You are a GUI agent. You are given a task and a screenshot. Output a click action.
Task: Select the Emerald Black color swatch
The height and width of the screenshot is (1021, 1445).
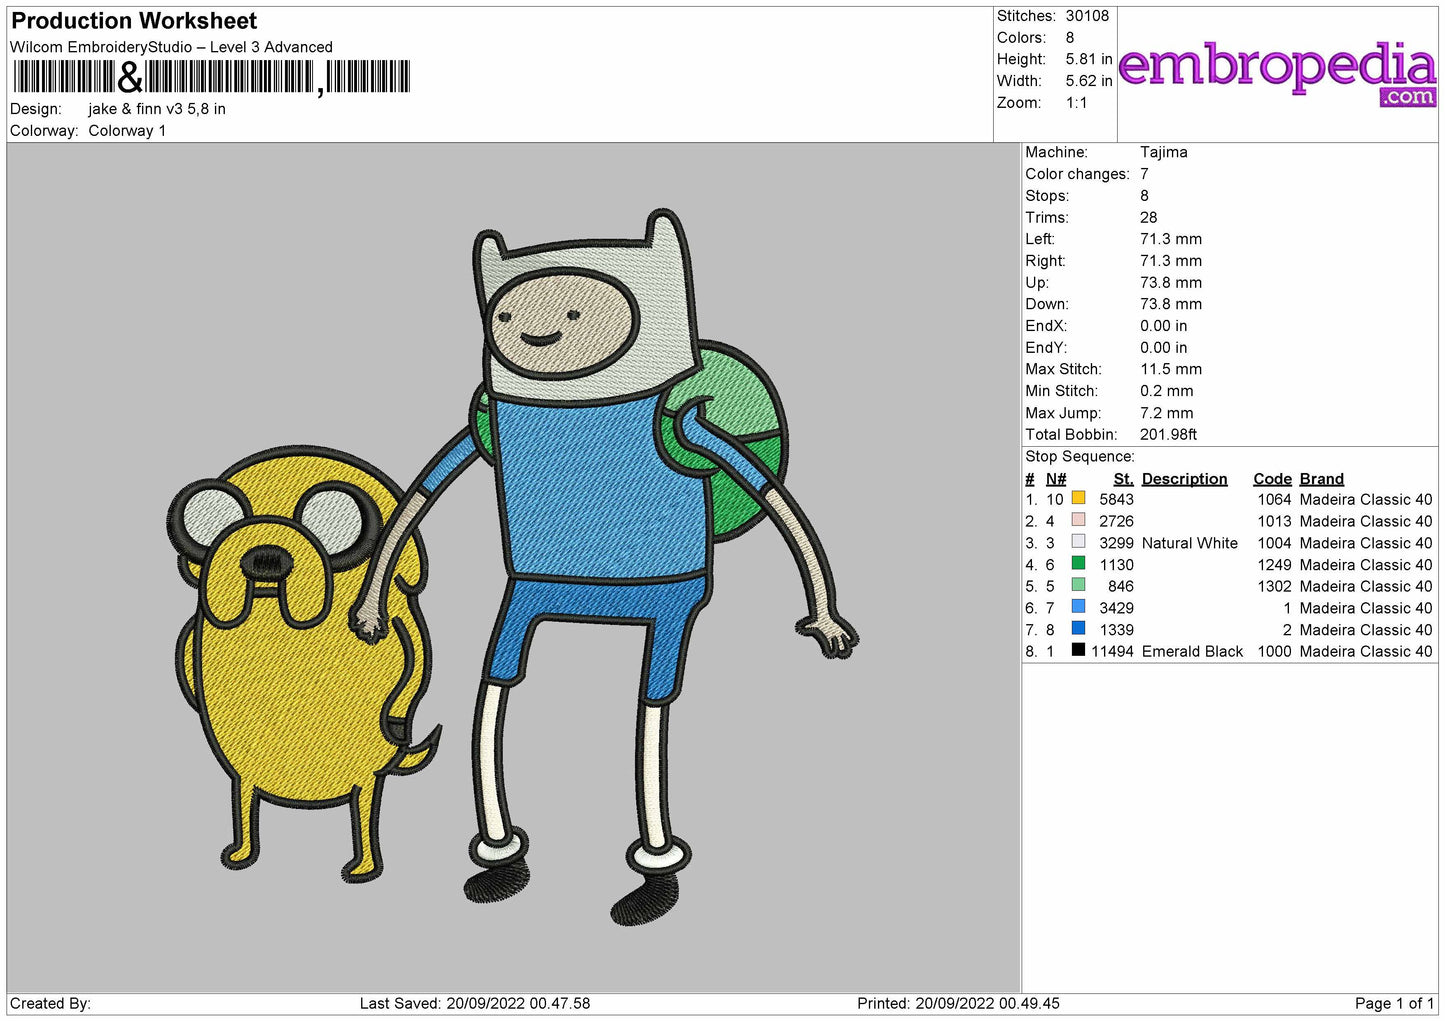coord(1078,650)
